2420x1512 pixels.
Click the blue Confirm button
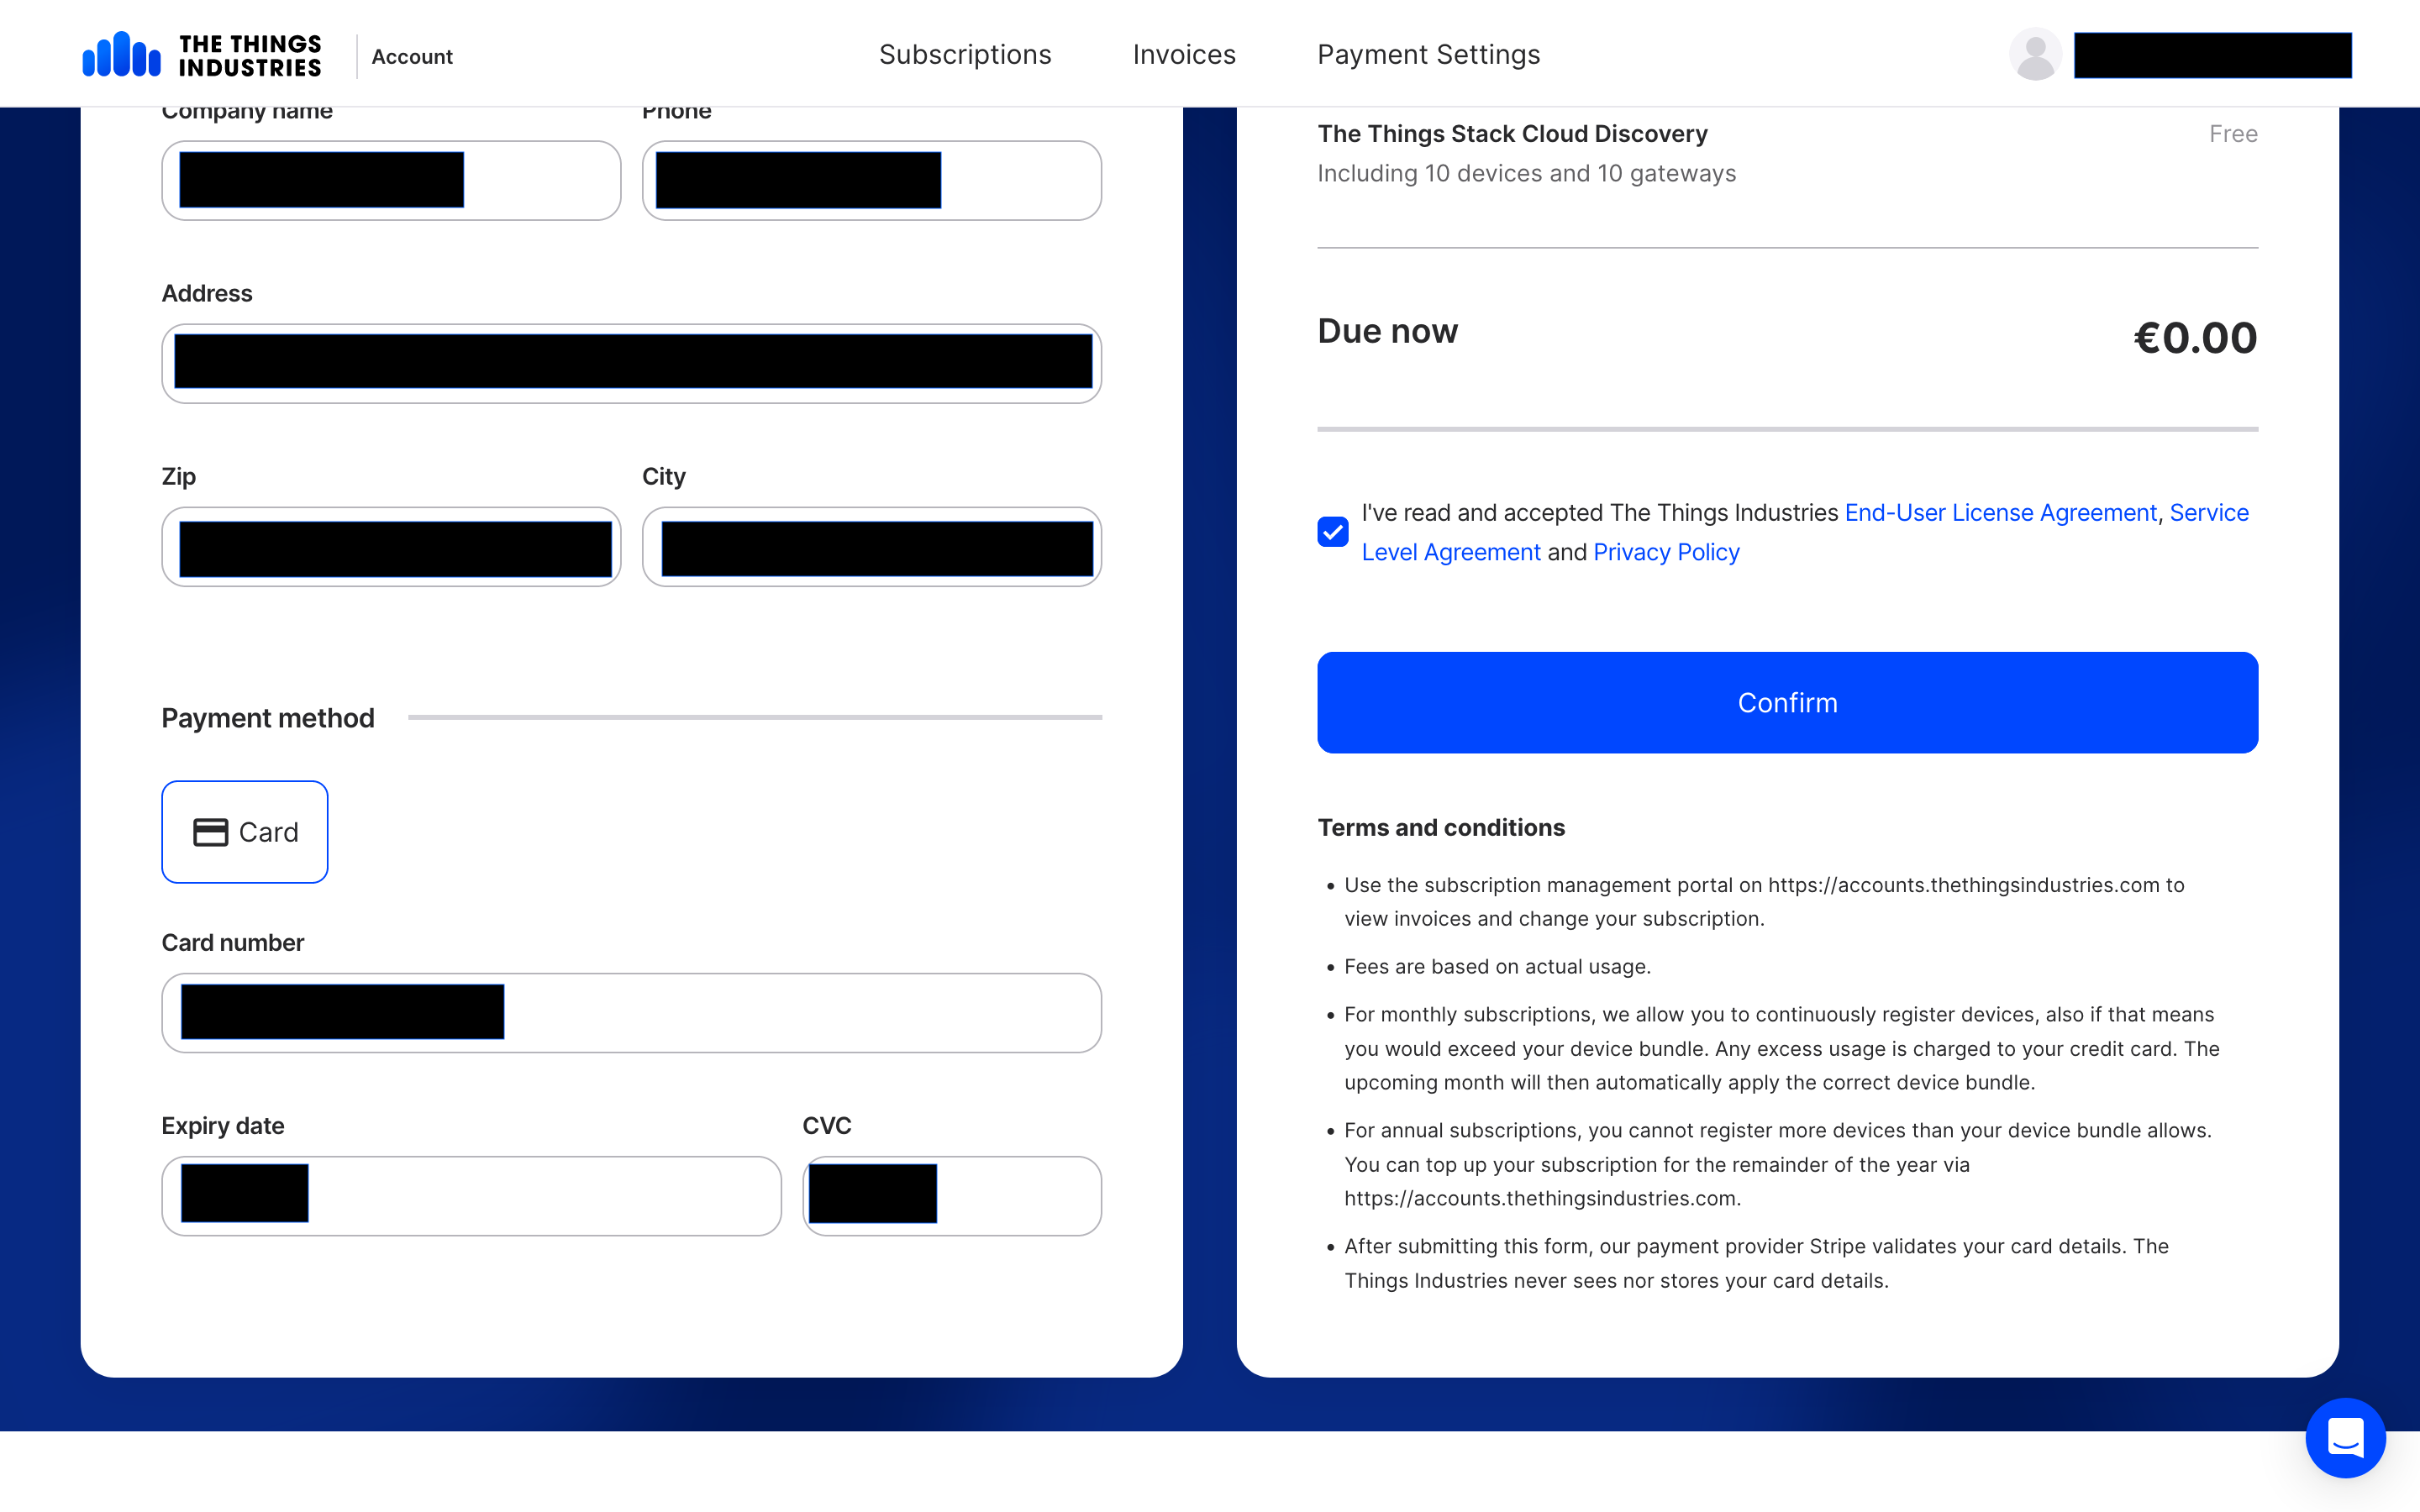pyautogui.click(x=1786, y=702)
